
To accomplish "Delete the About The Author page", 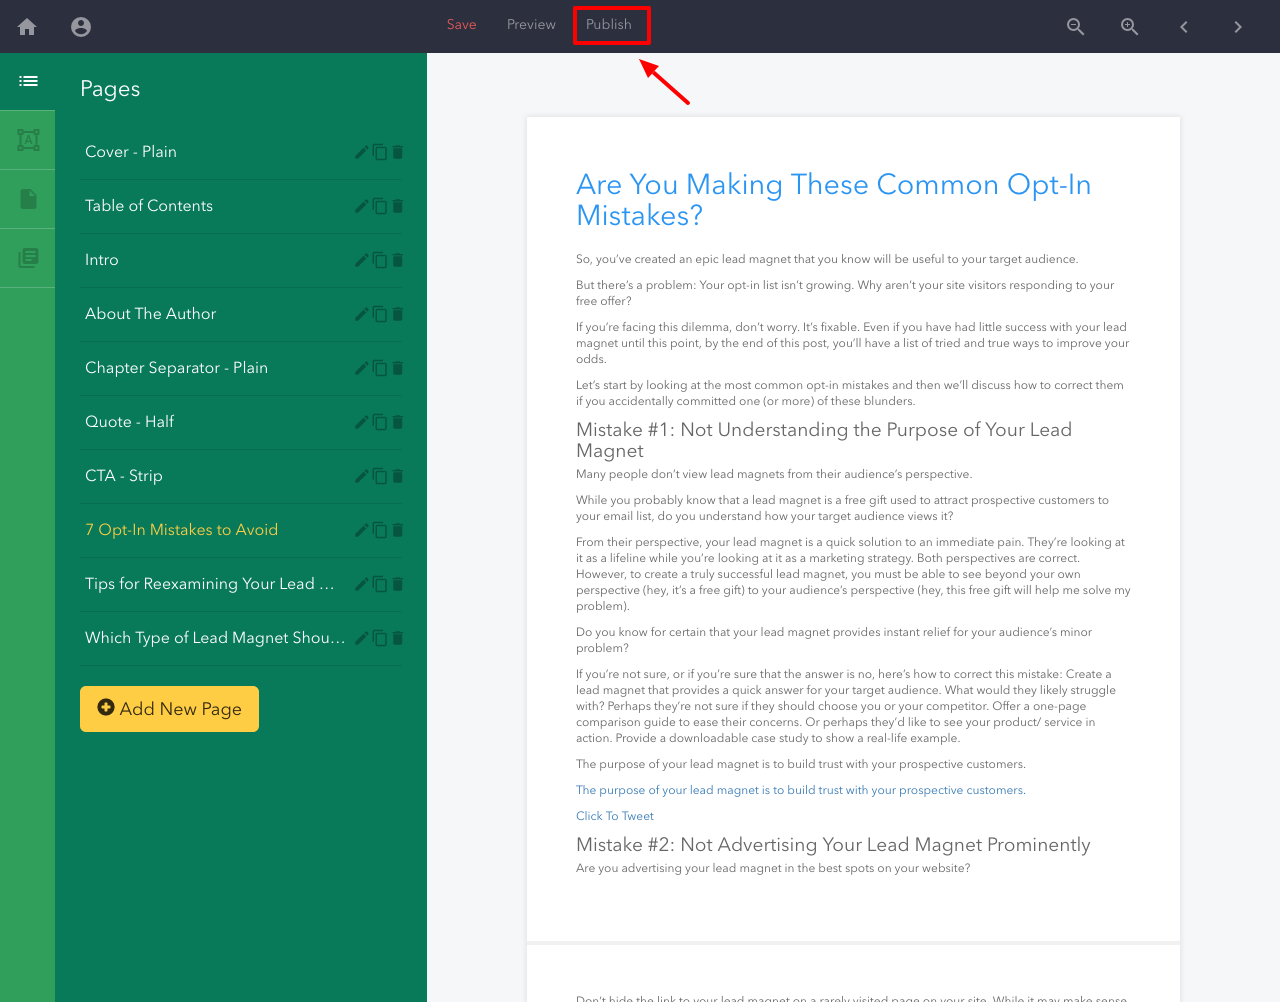I will click(397, 314).
